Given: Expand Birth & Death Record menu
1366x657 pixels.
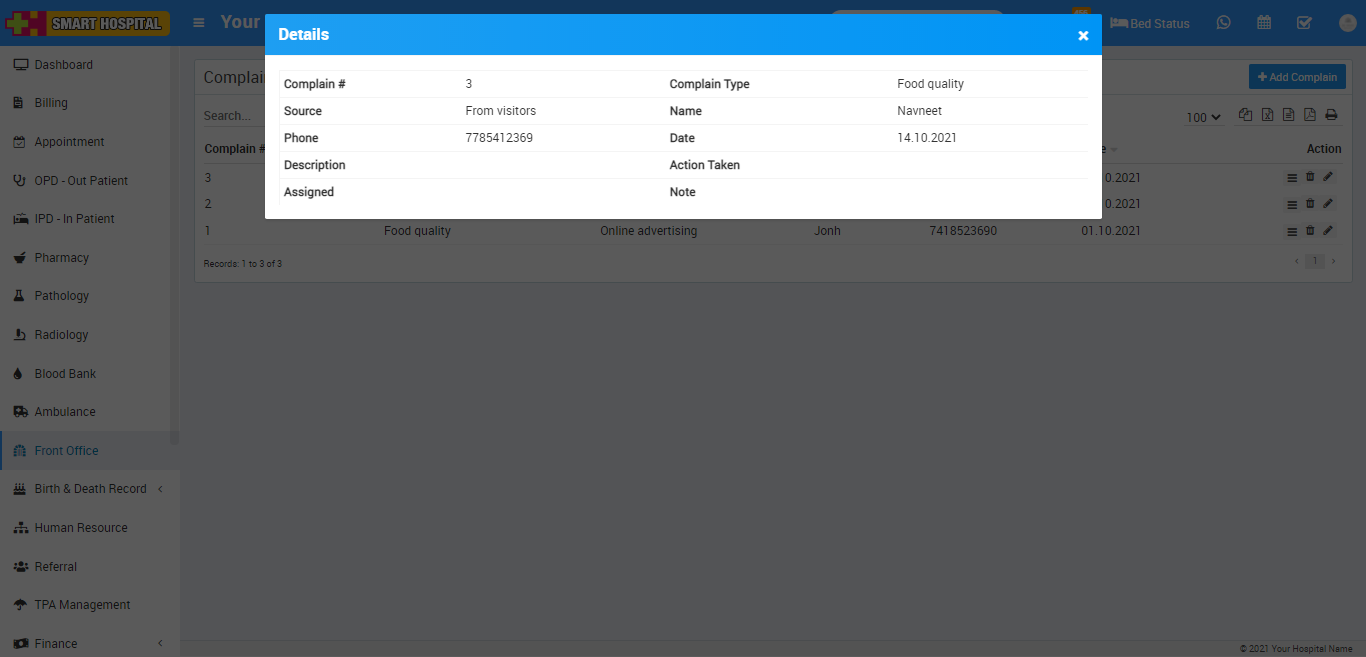Looking at the screenshot, I should pyautogui.click(x=90, y=489).
